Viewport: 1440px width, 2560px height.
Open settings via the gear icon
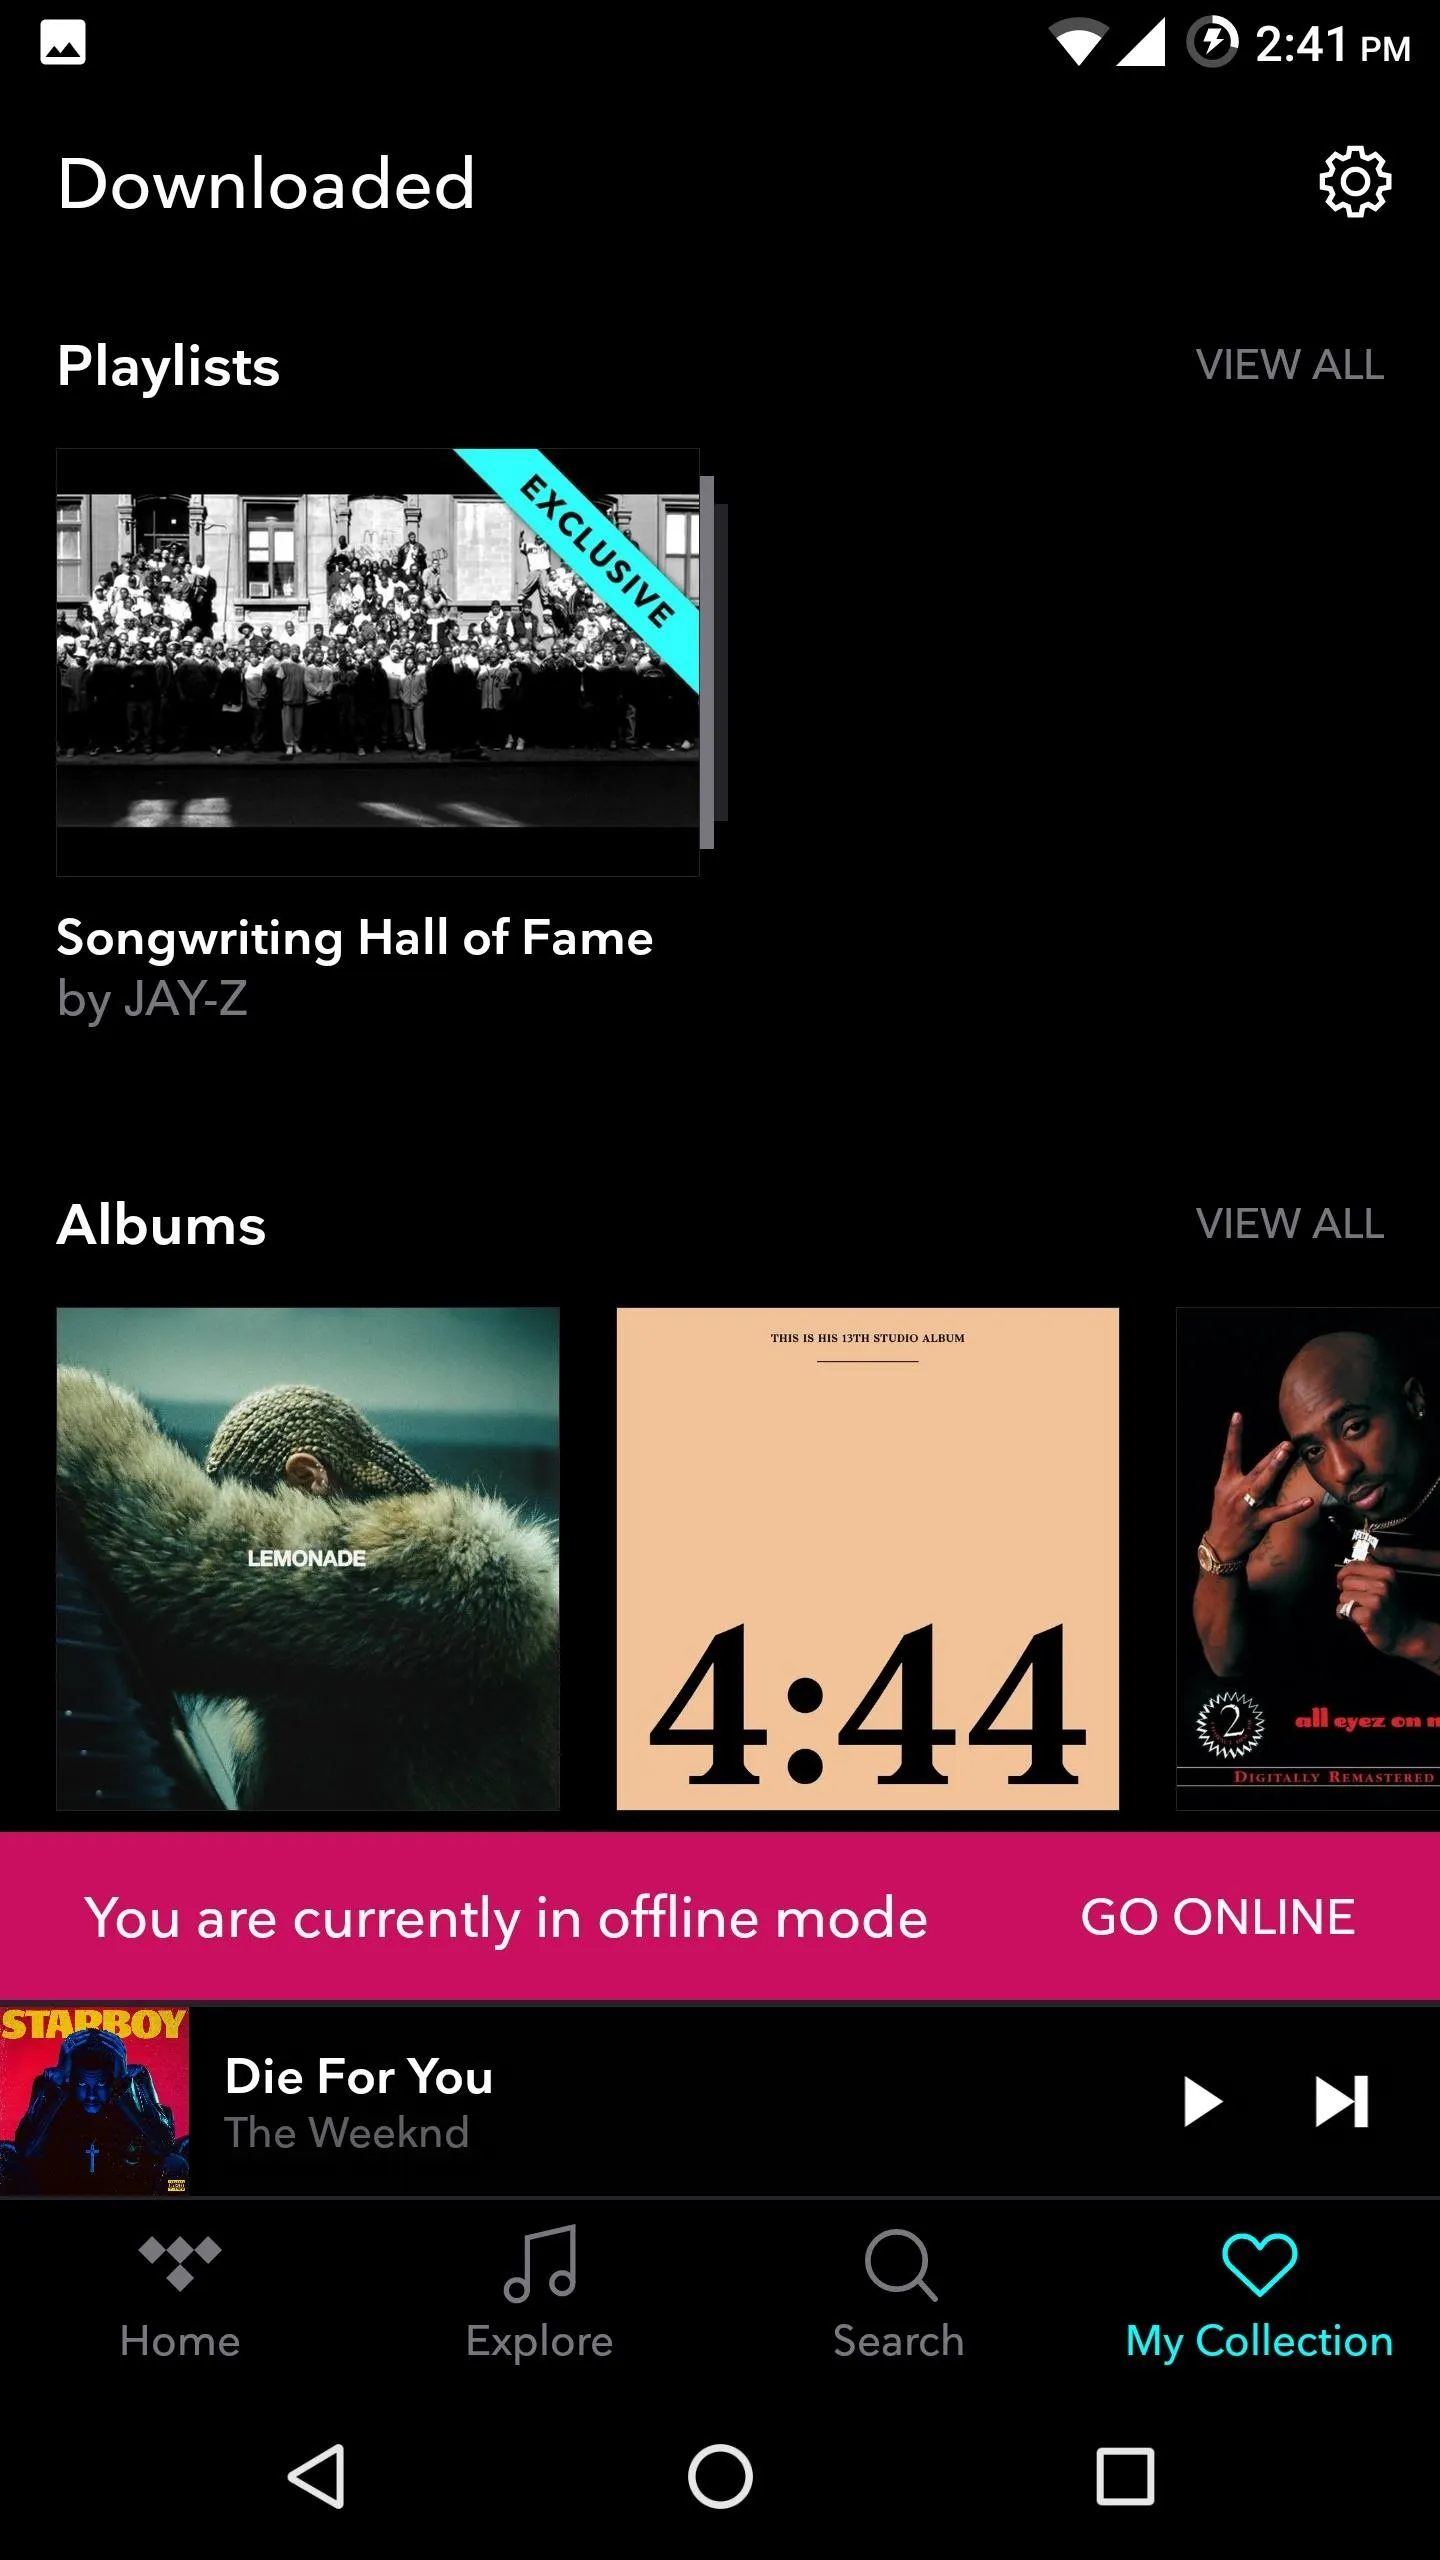click(1355, 182)
